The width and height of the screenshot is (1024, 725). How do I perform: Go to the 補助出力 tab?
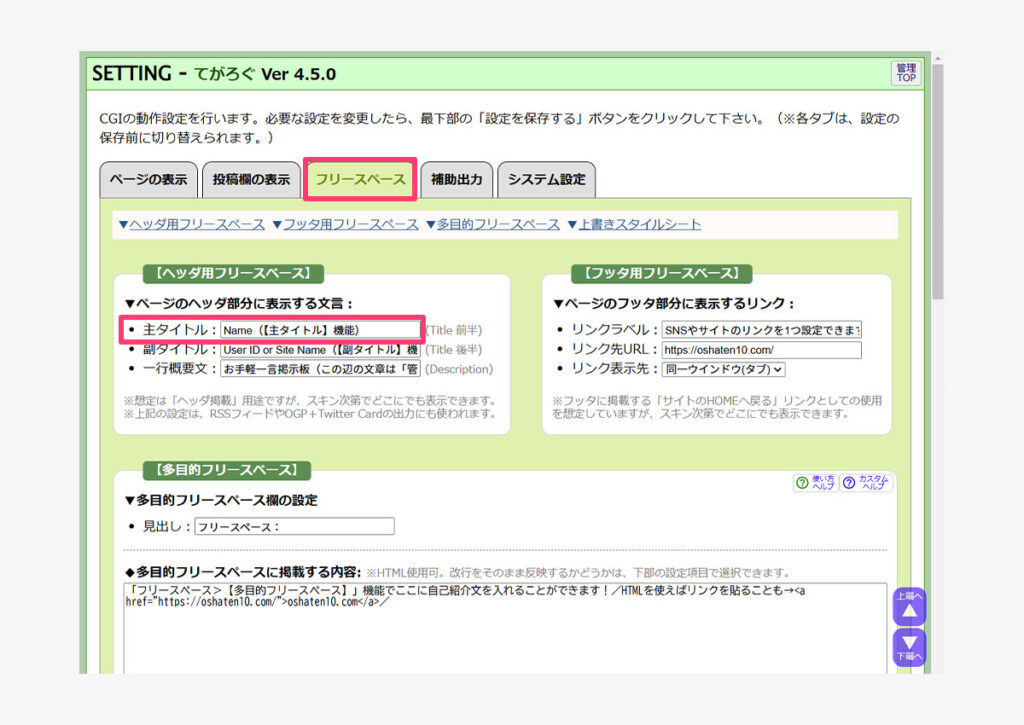coord(456,180)
